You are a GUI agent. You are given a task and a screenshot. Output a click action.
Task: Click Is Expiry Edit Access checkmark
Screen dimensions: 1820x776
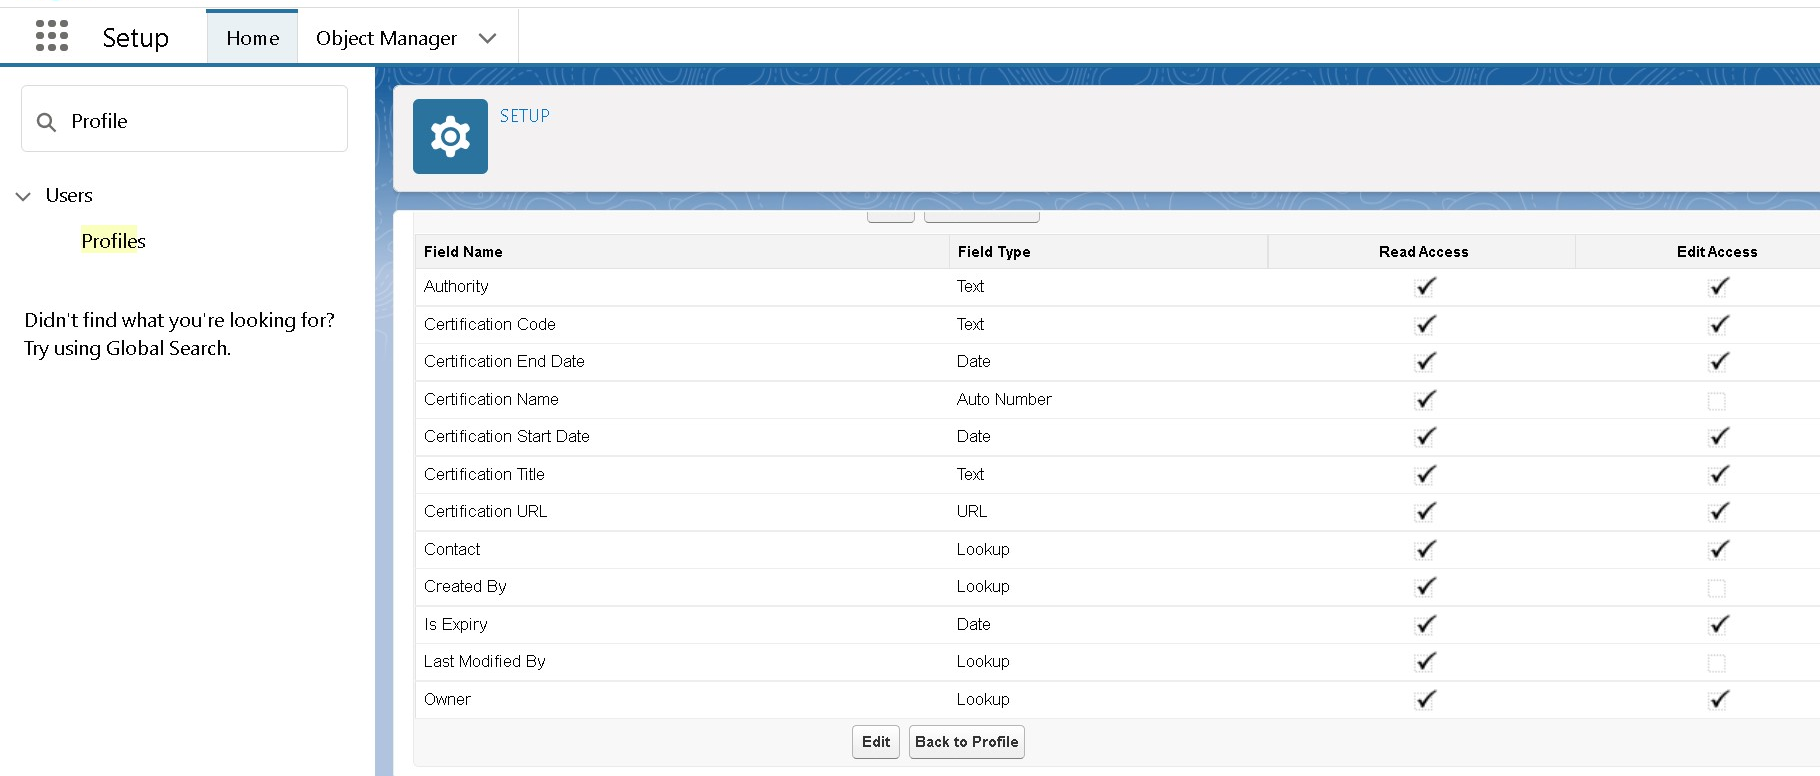[1718, 624]
